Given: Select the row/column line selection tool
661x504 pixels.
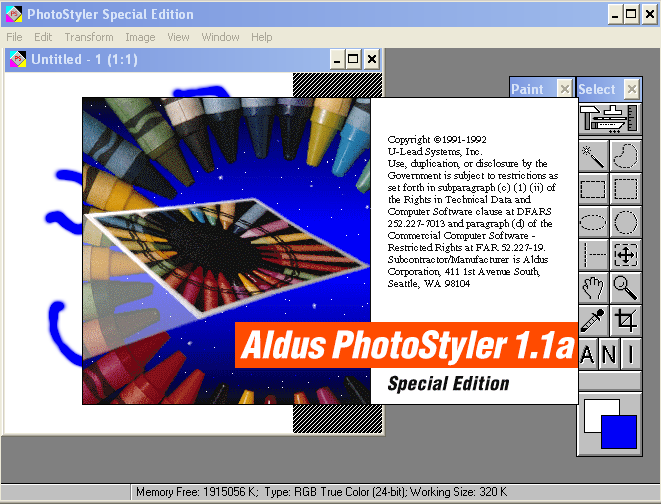Looking at the screenshot, I should tap(594, 255).
